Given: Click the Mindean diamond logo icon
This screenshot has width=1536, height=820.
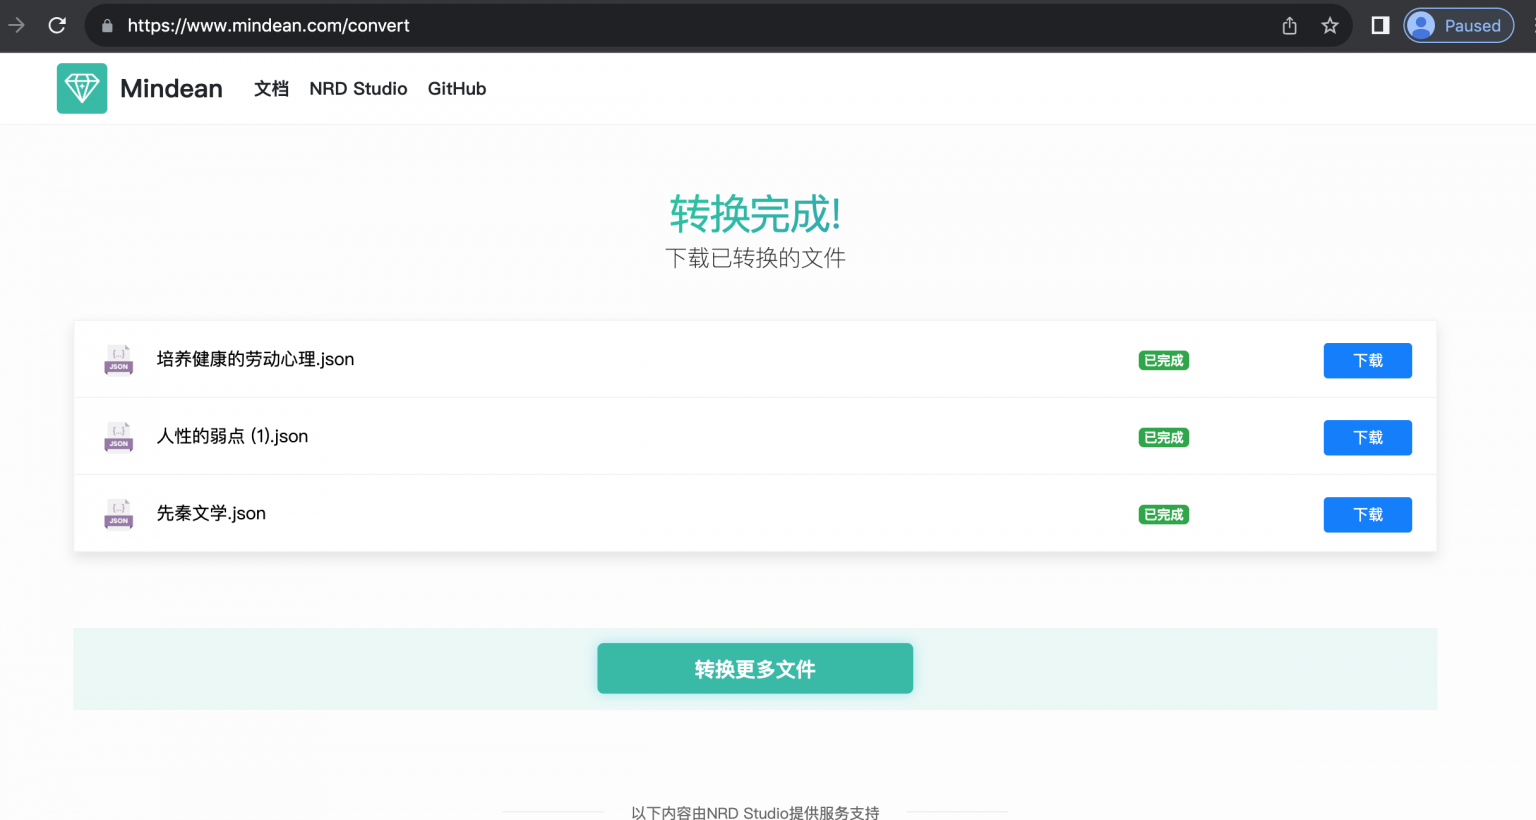Looking at the screenshot, I should 82,88.
